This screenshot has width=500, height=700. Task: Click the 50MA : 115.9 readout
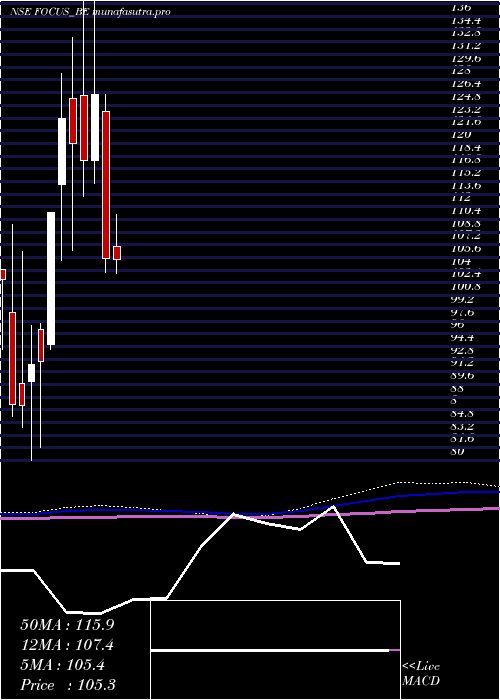click(67, 625)
